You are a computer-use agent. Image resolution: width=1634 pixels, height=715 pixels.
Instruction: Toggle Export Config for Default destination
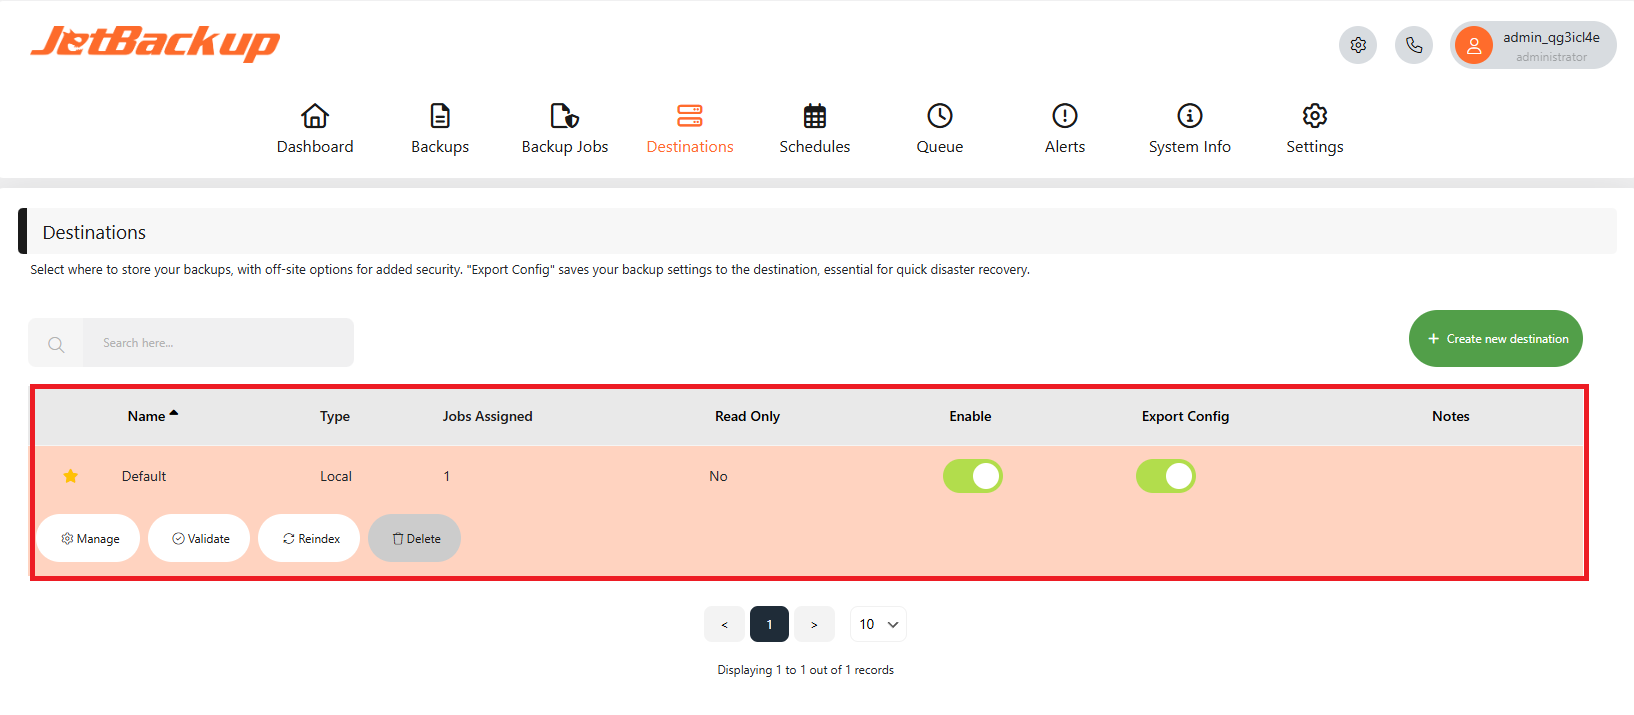pos(1165,476)
